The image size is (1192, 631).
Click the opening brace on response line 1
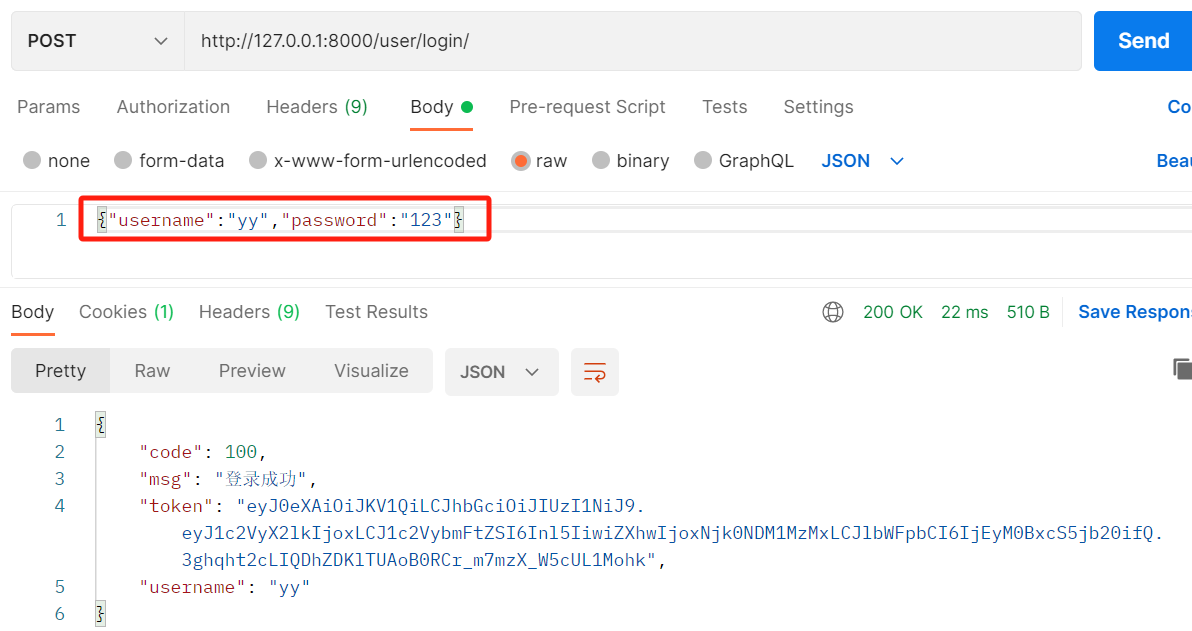(x=101, y=425)
